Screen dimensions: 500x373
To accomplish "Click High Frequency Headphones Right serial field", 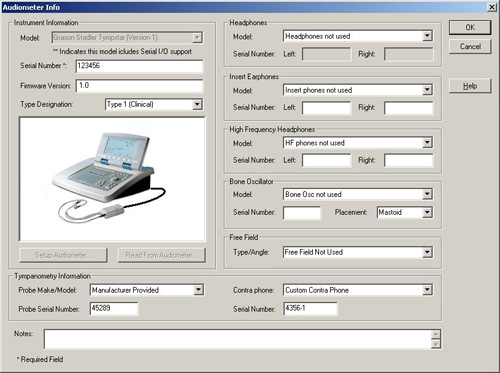I will pos(409,160).
